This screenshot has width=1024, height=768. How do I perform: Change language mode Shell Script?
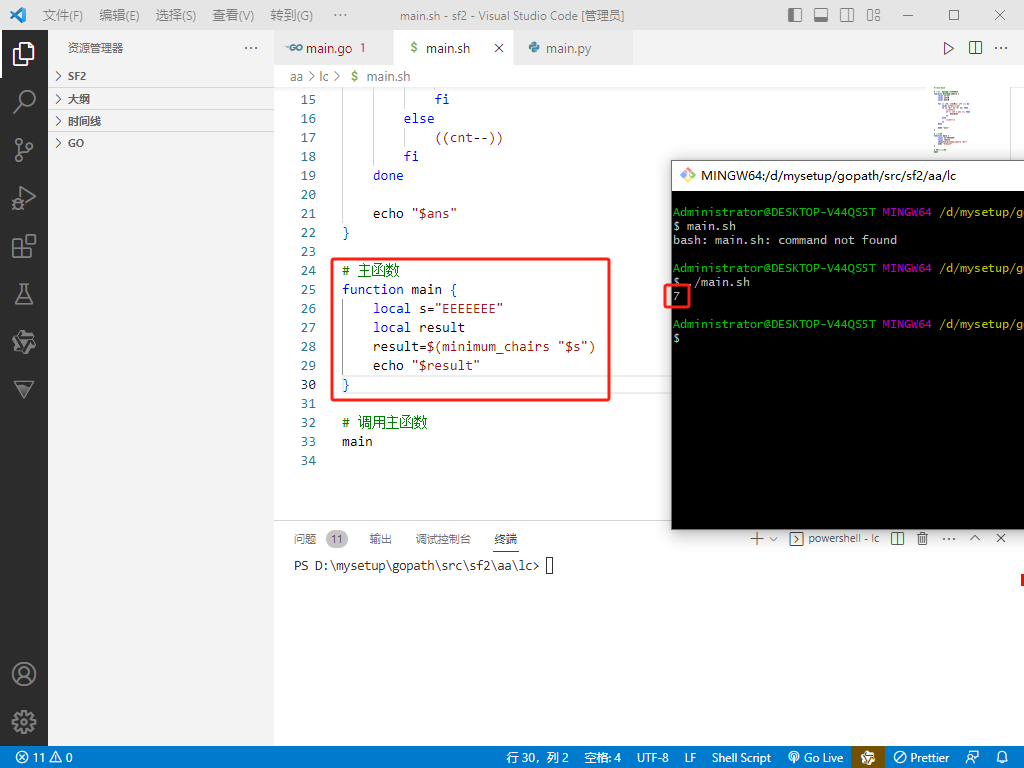(x=741, y=758)
